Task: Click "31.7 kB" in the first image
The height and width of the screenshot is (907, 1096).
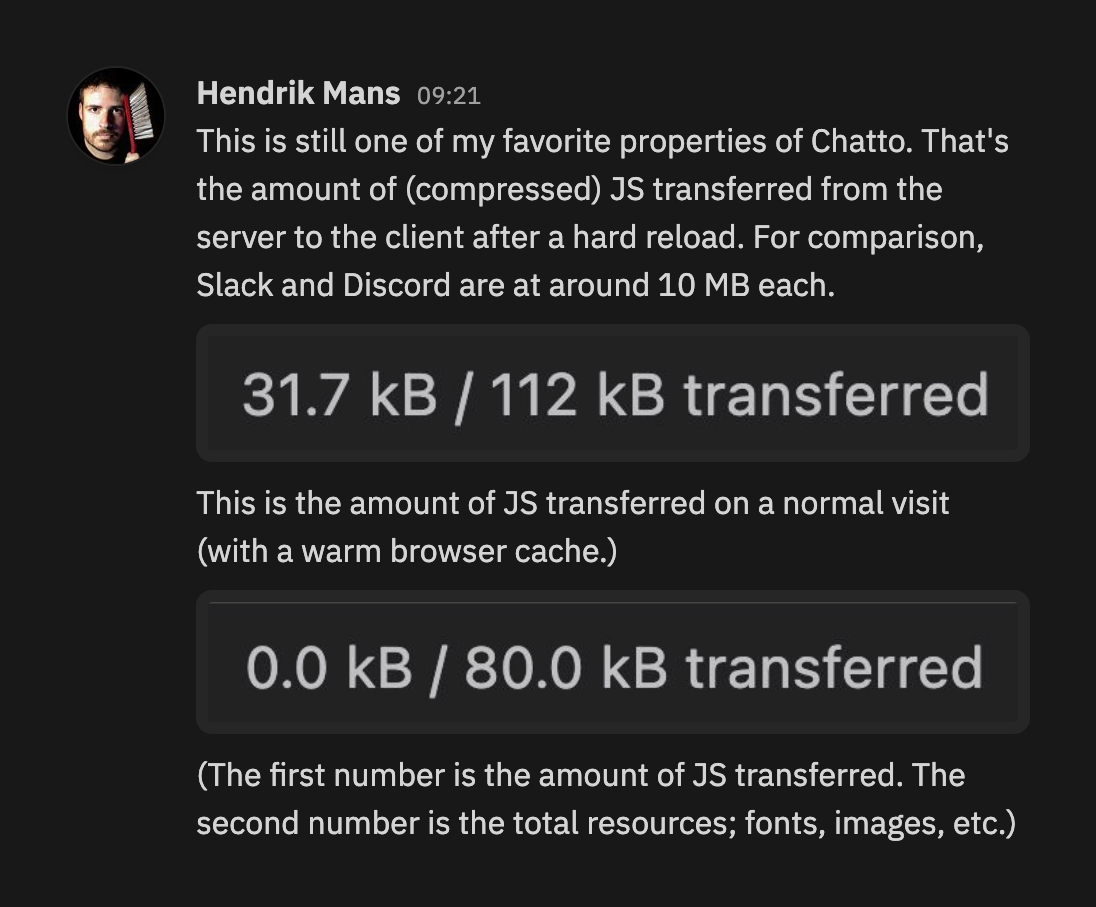Action: tap(339, 394)
